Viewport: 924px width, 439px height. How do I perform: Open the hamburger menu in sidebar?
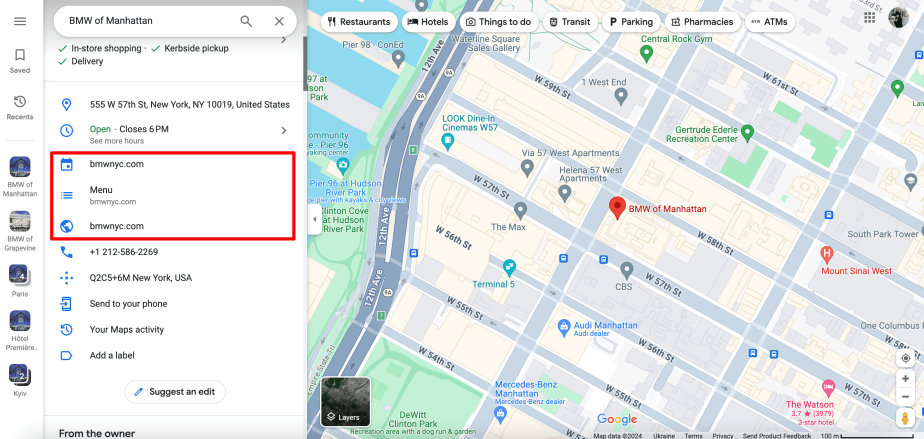[x=20, y=22]
